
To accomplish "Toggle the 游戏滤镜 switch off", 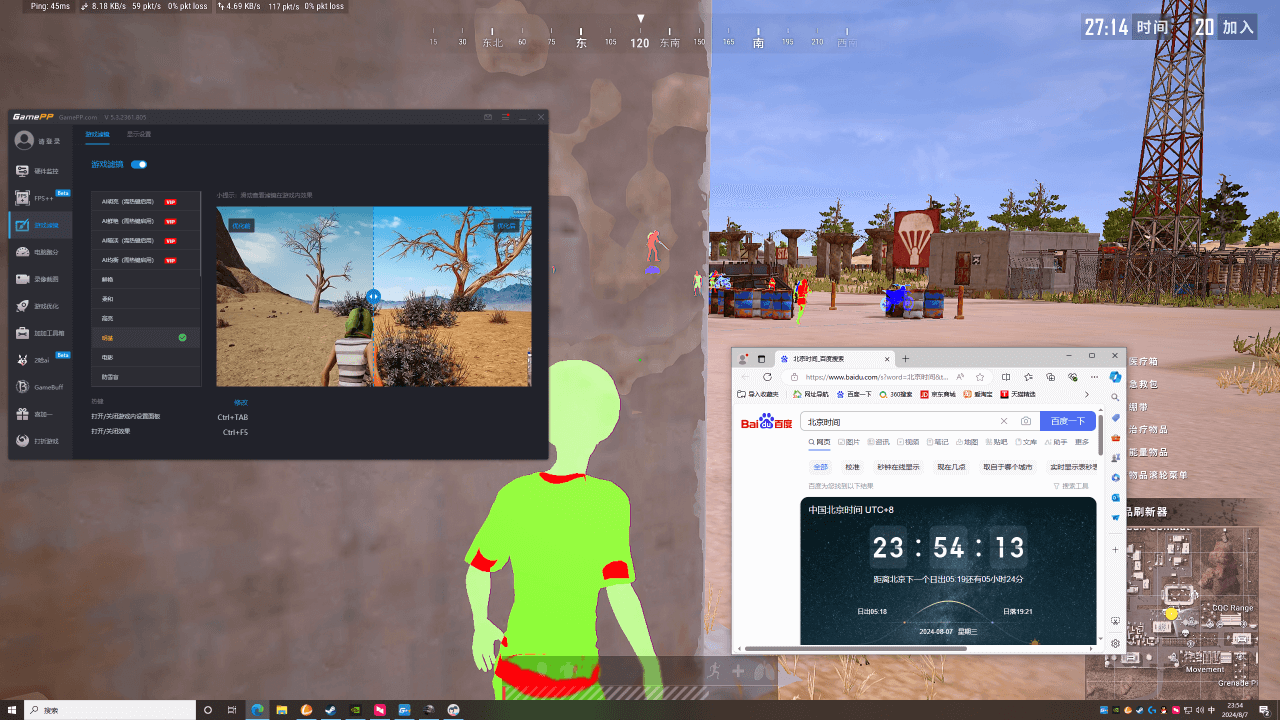I will (x=139, y=164).
